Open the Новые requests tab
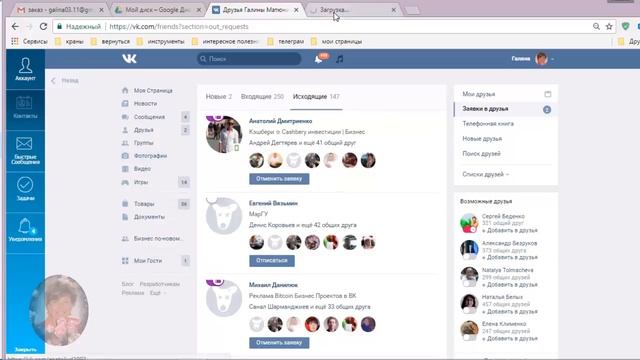The width and height of the screenshot is (640, 360). tap(219, 97)
